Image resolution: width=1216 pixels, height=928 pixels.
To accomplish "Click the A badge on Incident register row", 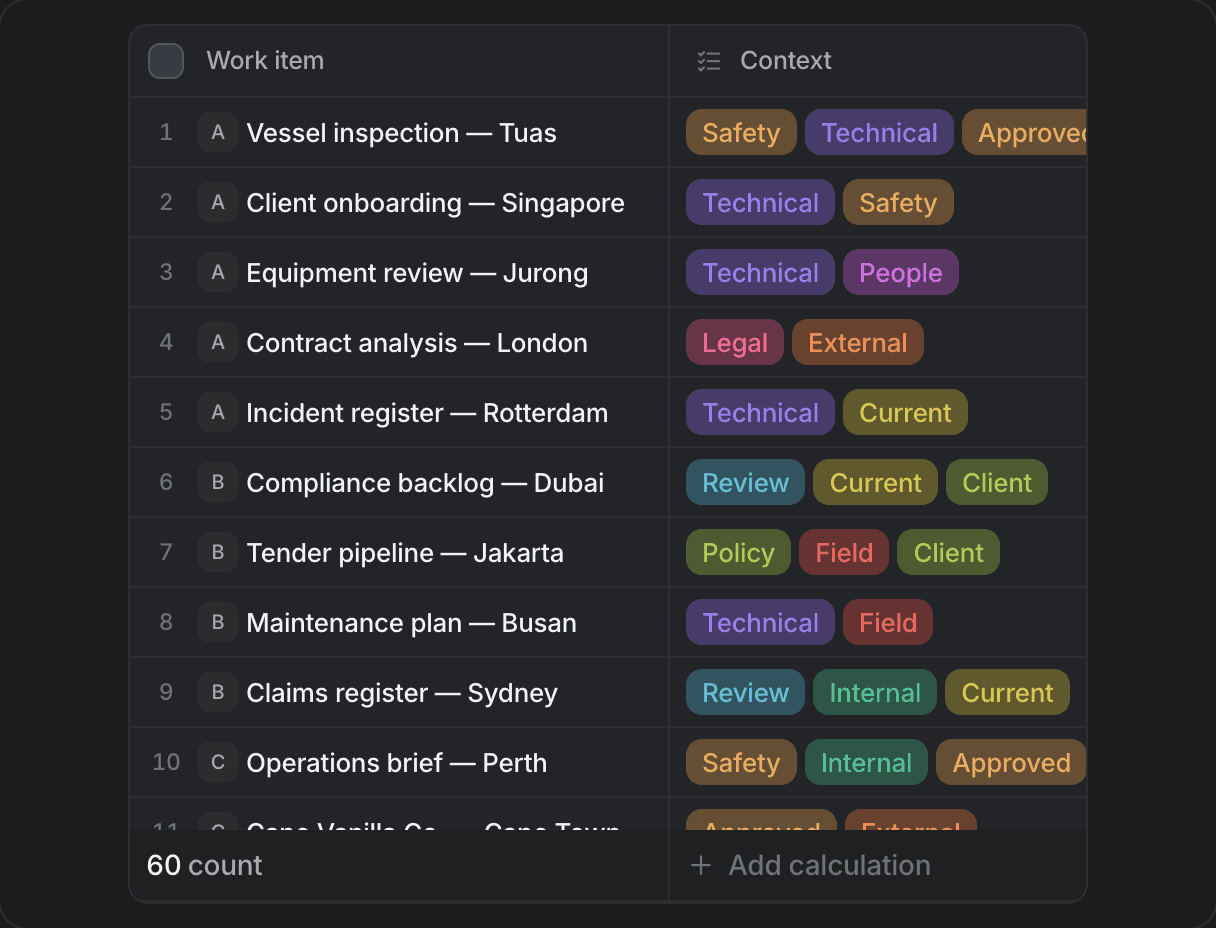I will [218, 412].
